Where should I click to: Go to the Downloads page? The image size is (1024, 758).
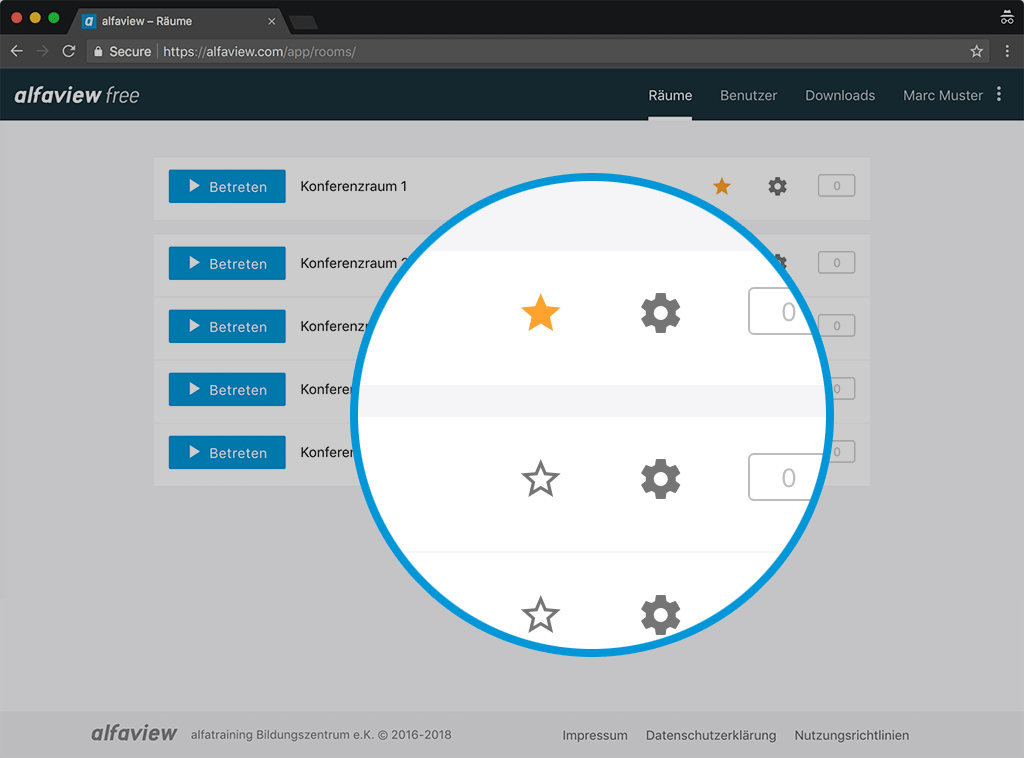(840, 95)
